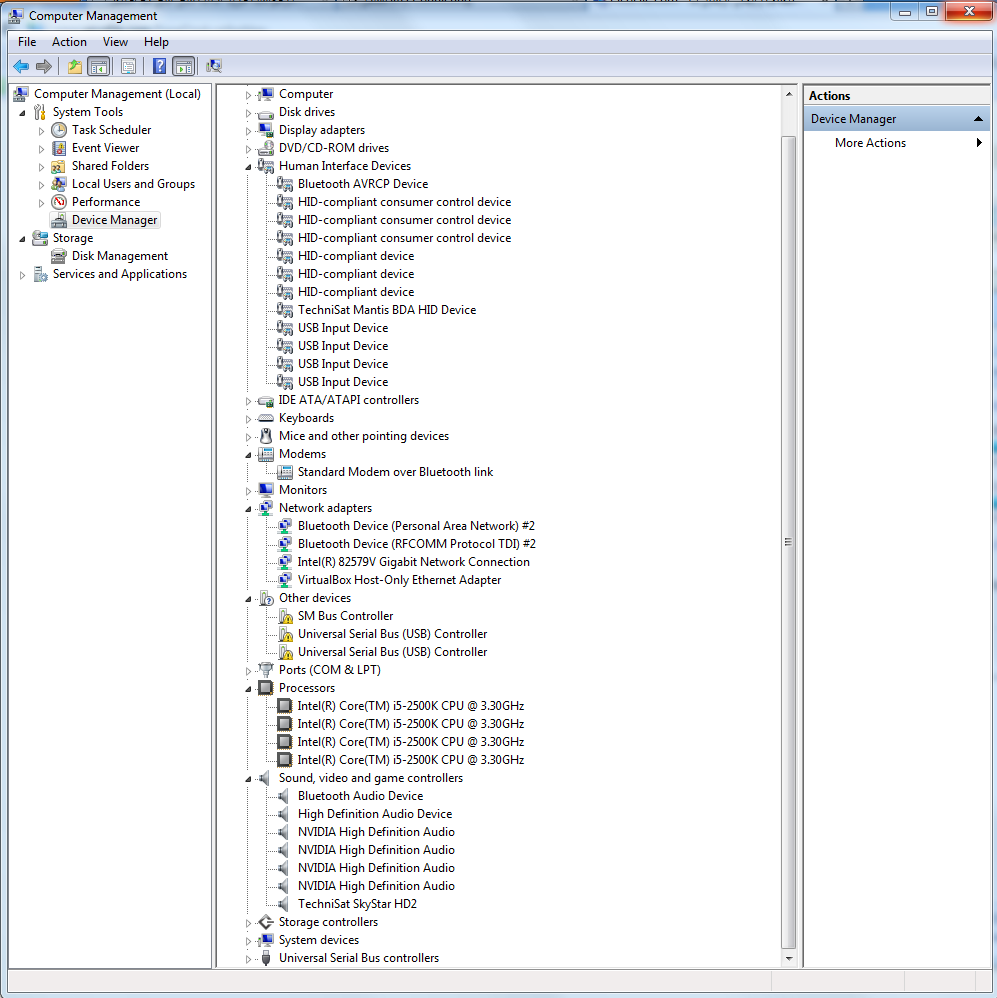Expand the IDE ATA/ATAPI controllers category
This screenshot has height=998, width=997.
(x=248, y=401)
